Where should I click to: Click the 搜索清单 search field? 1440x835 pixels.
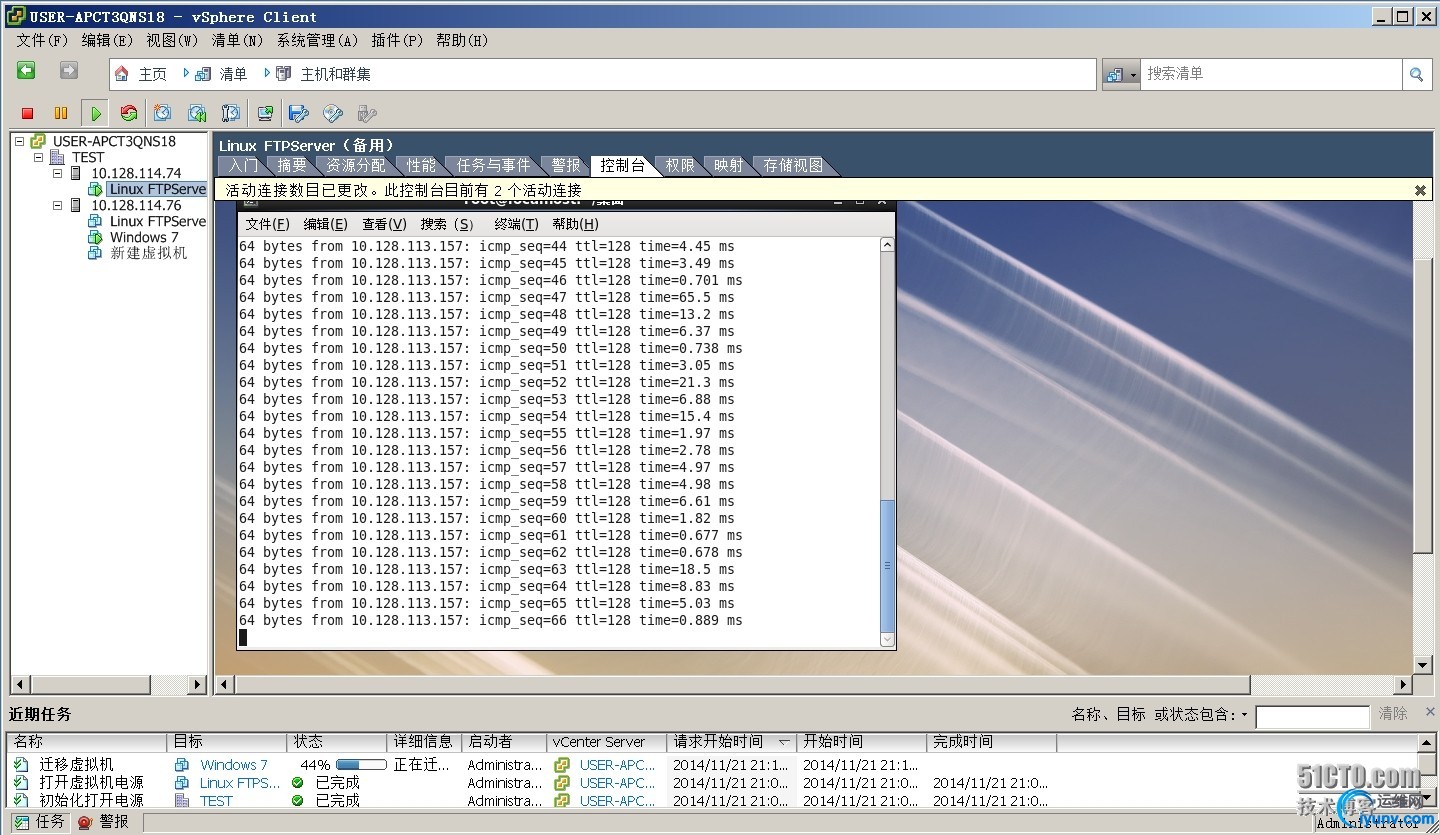coord(1270,74)
